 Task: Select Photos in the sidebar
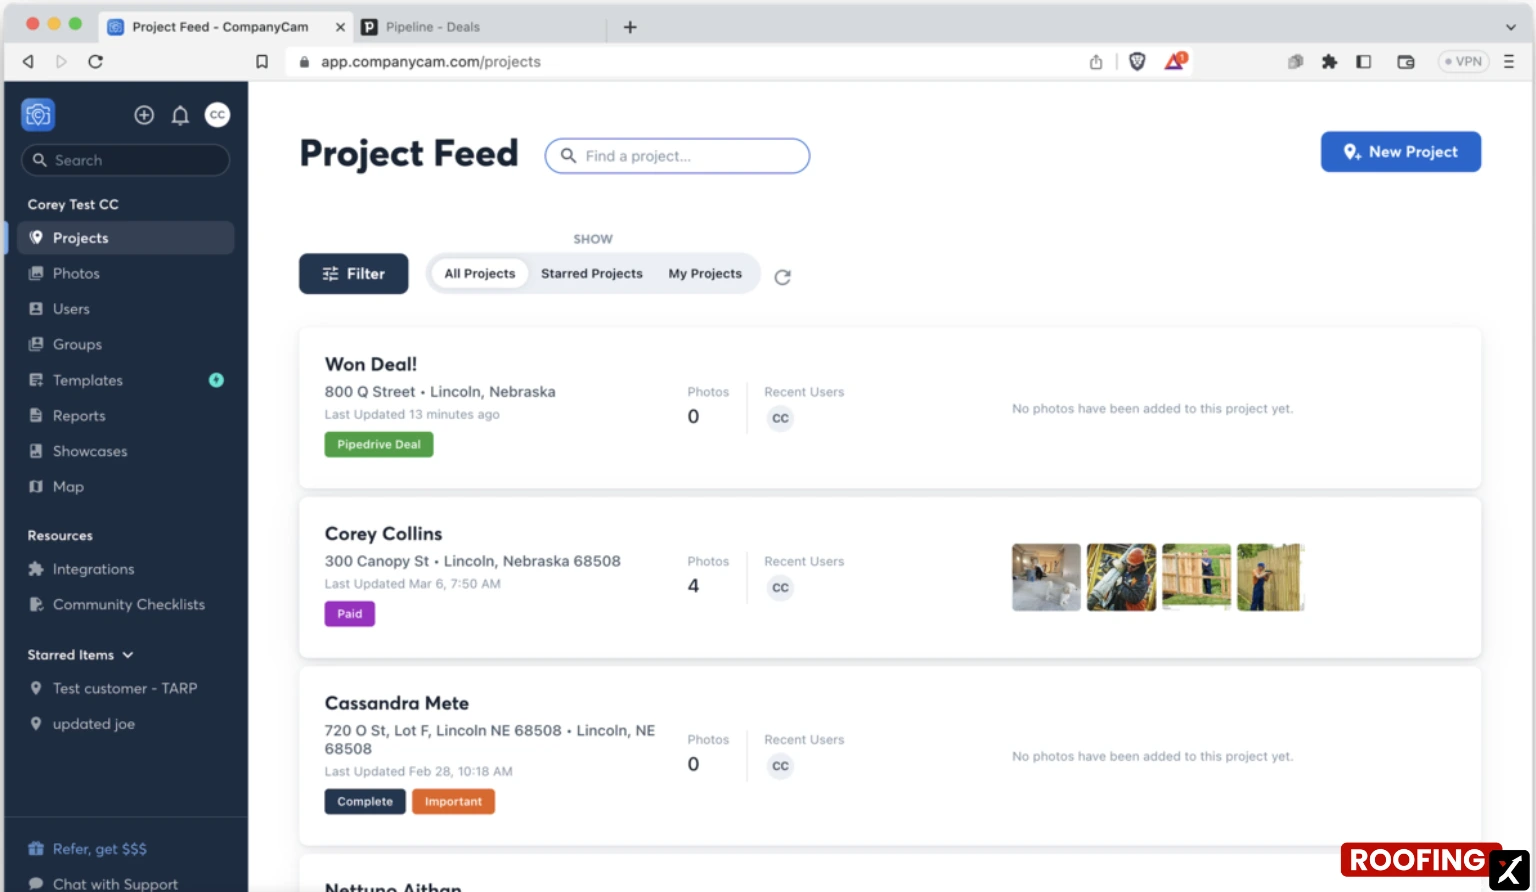pos(75,273)
